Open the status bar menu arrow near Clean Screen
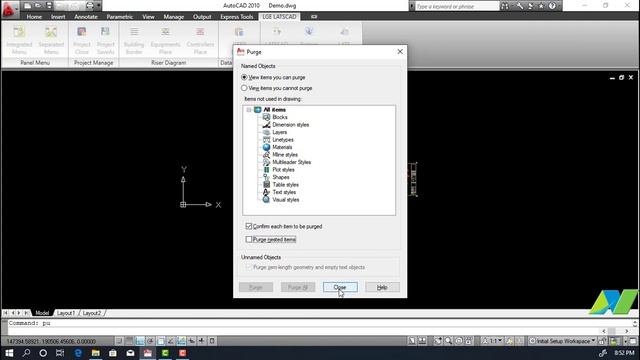640x360 pixels. click(625, 341)
